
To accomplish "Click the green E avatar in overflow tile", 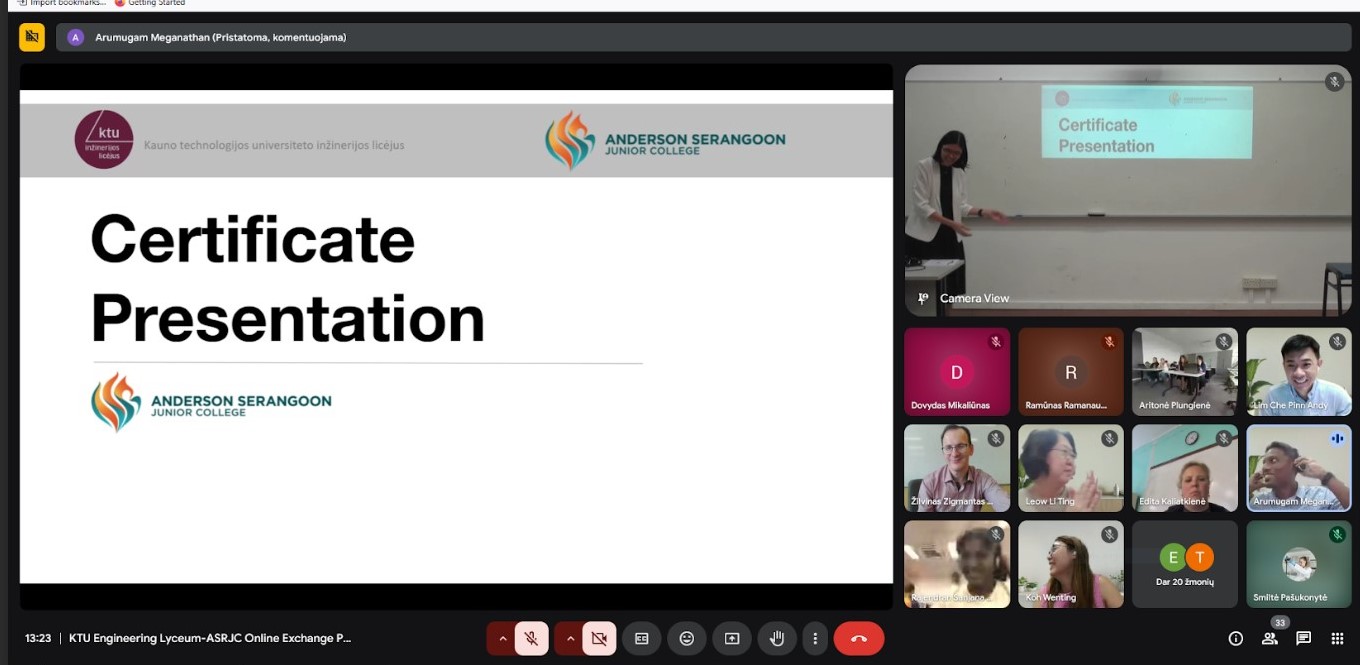I will coord(1172,557).
